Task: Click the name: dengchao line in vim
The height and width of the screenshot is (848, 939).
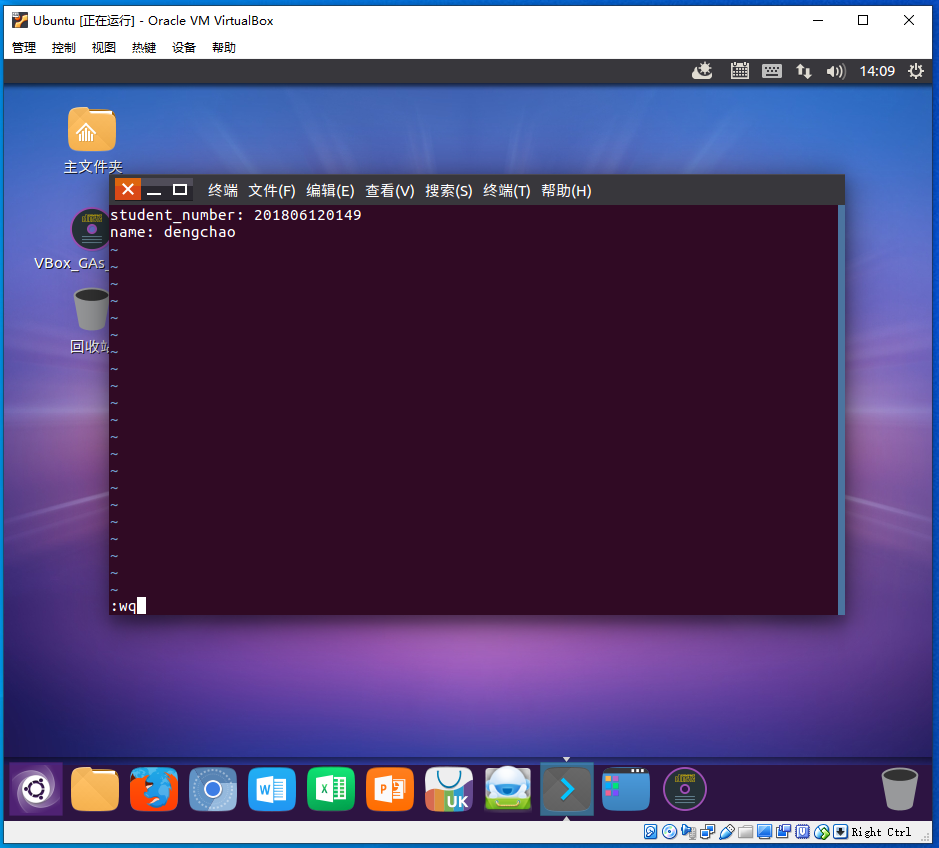Action: (x=172, y=232)
